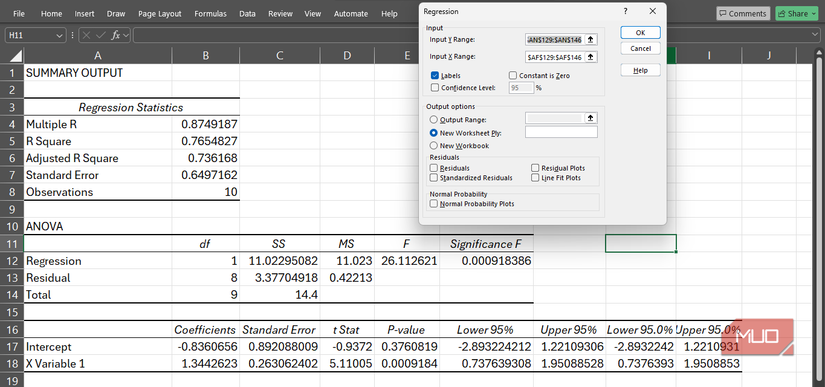
Task: Open the Review tab
Action: pos(280,14)
